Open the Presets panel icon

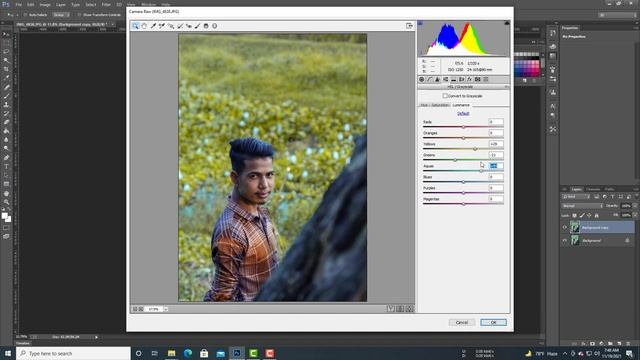click(486, 79)
